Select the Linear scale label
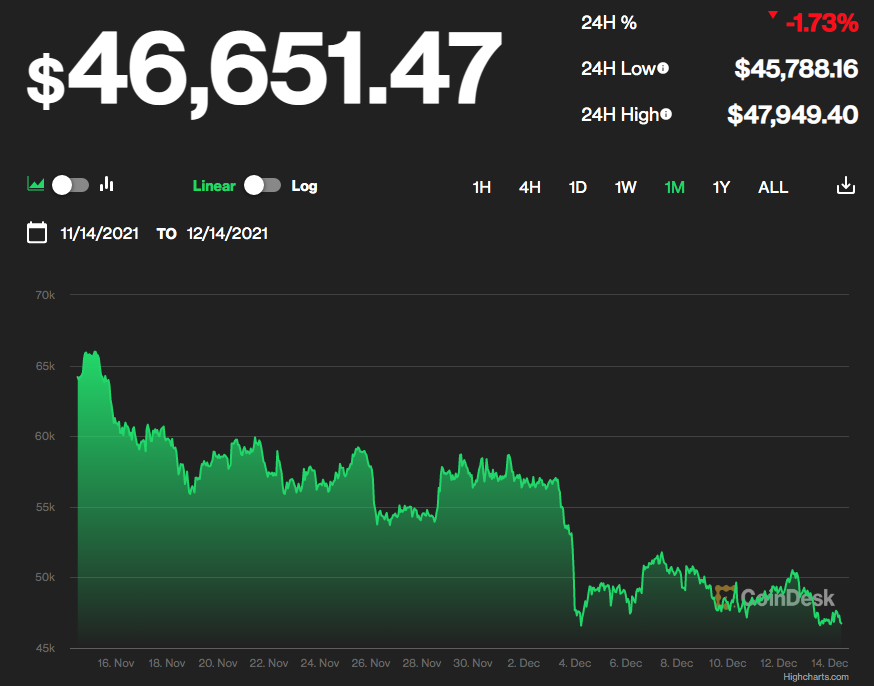874x686 pixels. pos(214,186)
